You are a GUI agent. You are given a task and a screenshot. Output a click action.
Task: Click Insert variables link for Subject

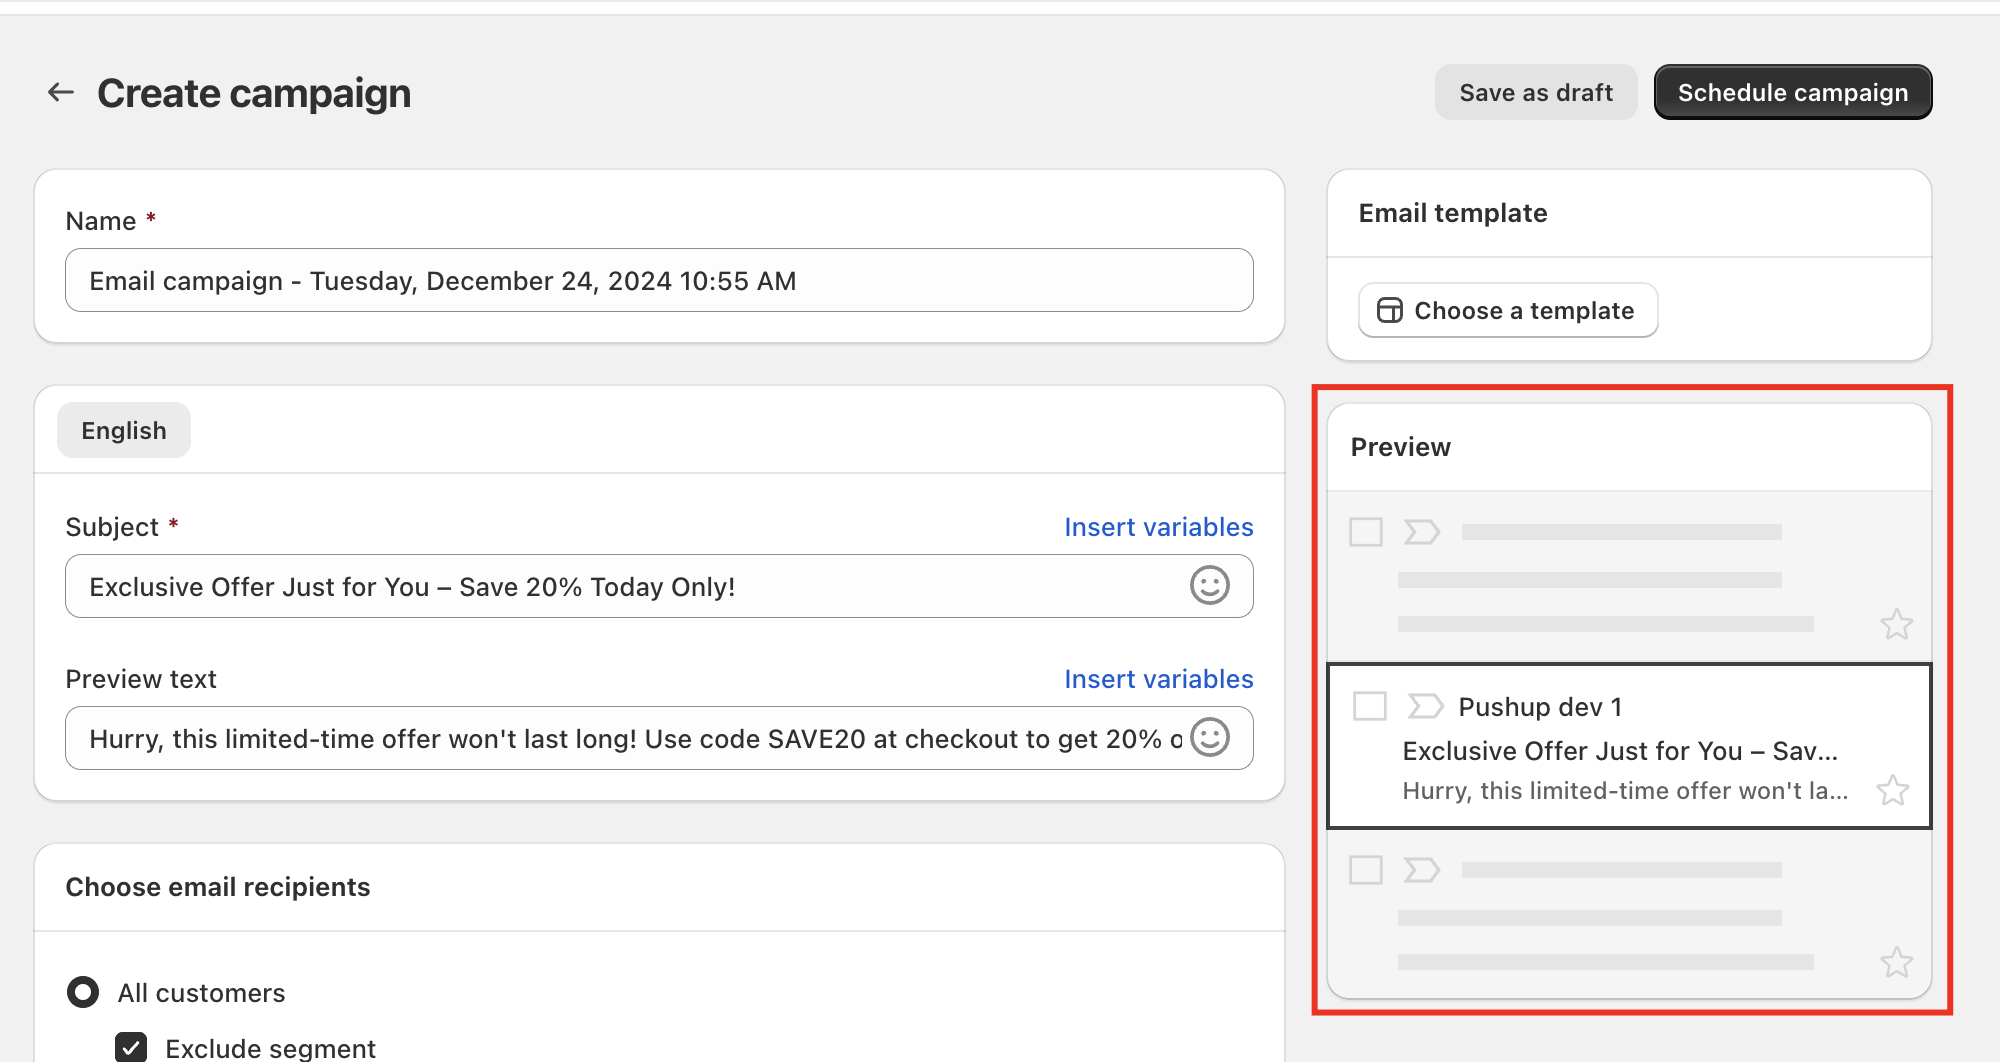click(x=1158, y=527)
